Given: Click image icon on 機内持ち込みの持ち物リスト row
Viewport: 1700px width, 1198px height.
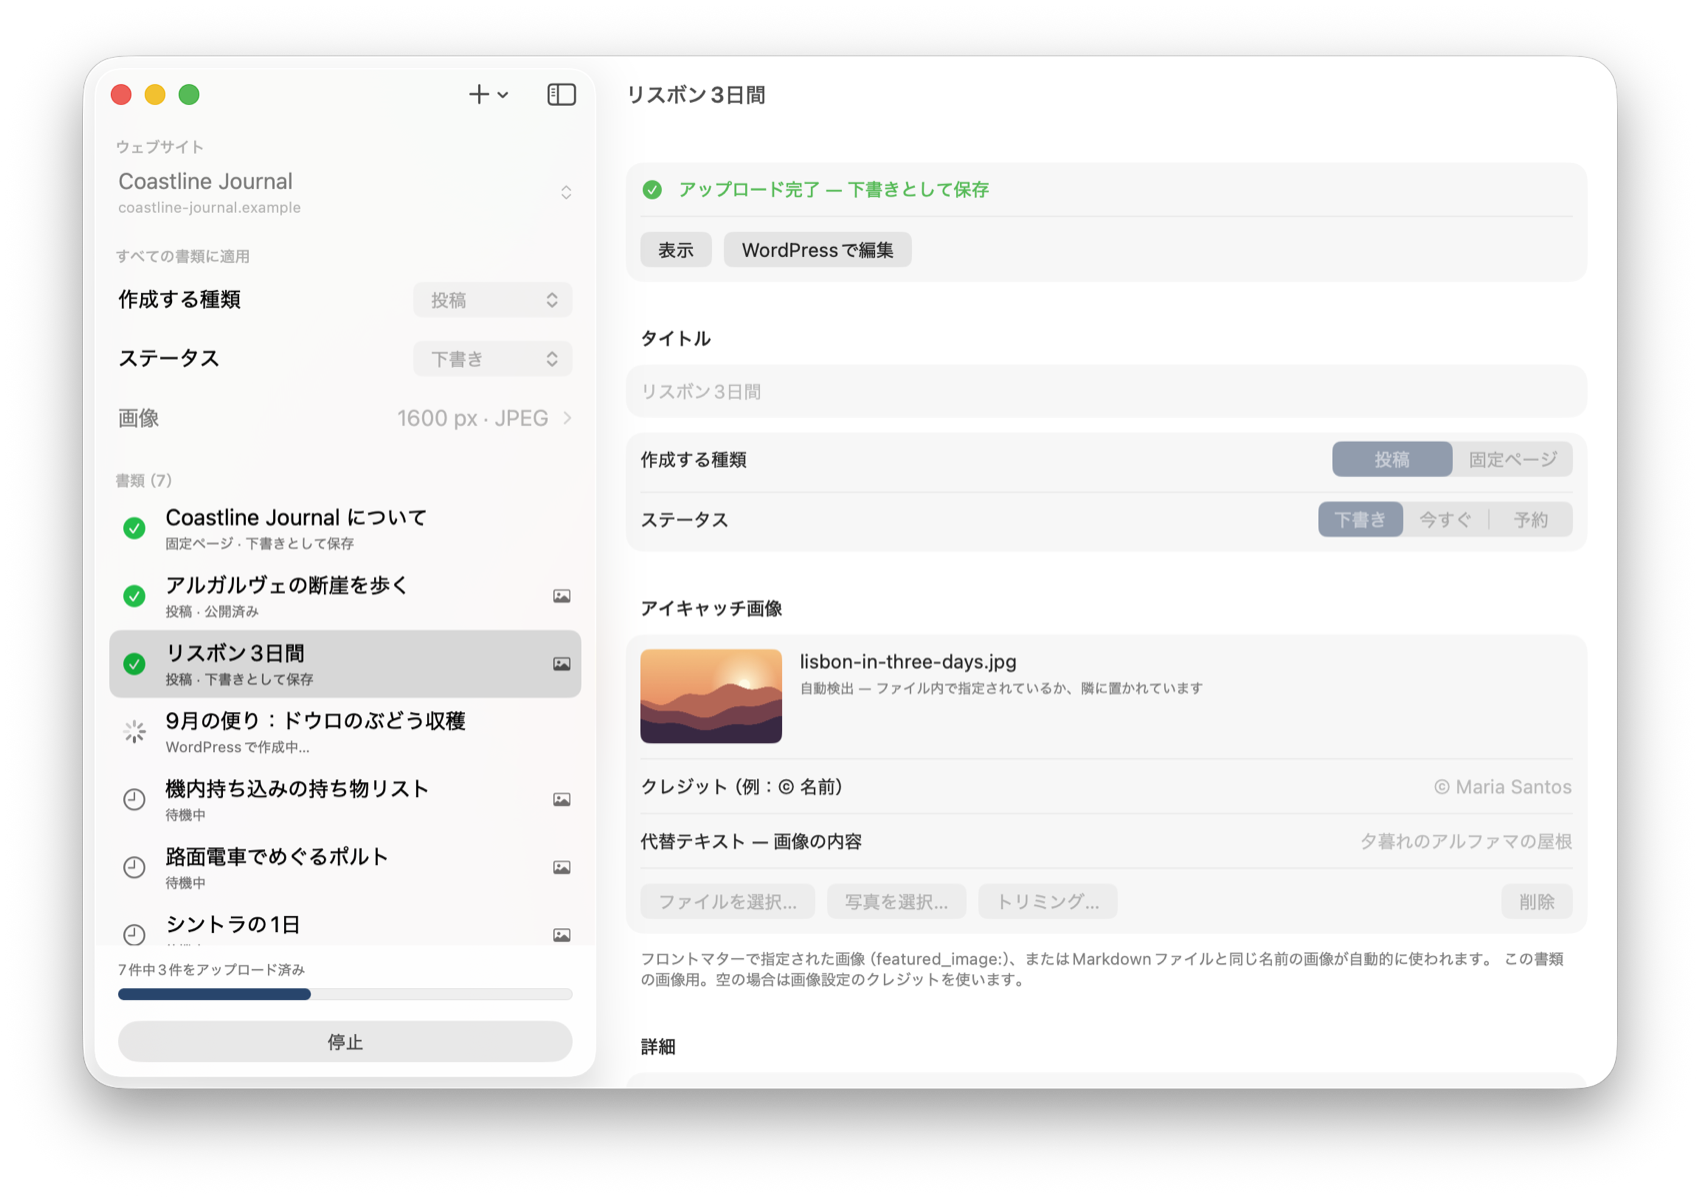Looking at the screenshot, I should (x=562, y=799).
